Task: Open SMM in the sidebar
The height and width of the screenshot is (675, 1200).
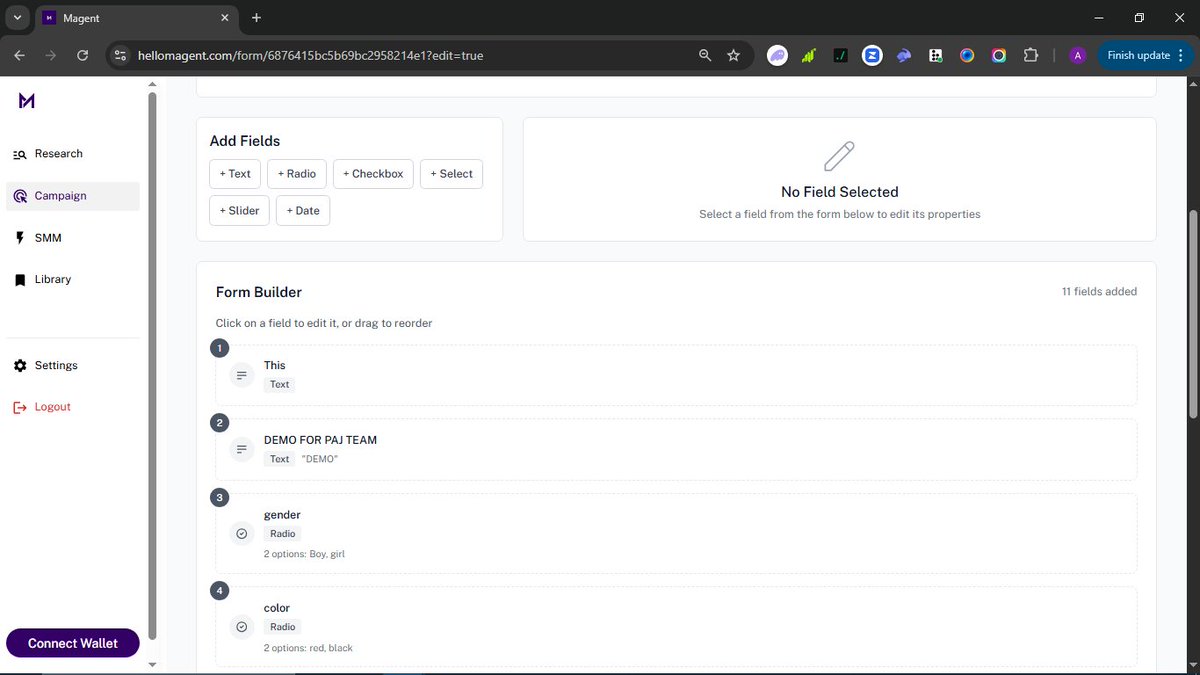Action: coord(72,238)
